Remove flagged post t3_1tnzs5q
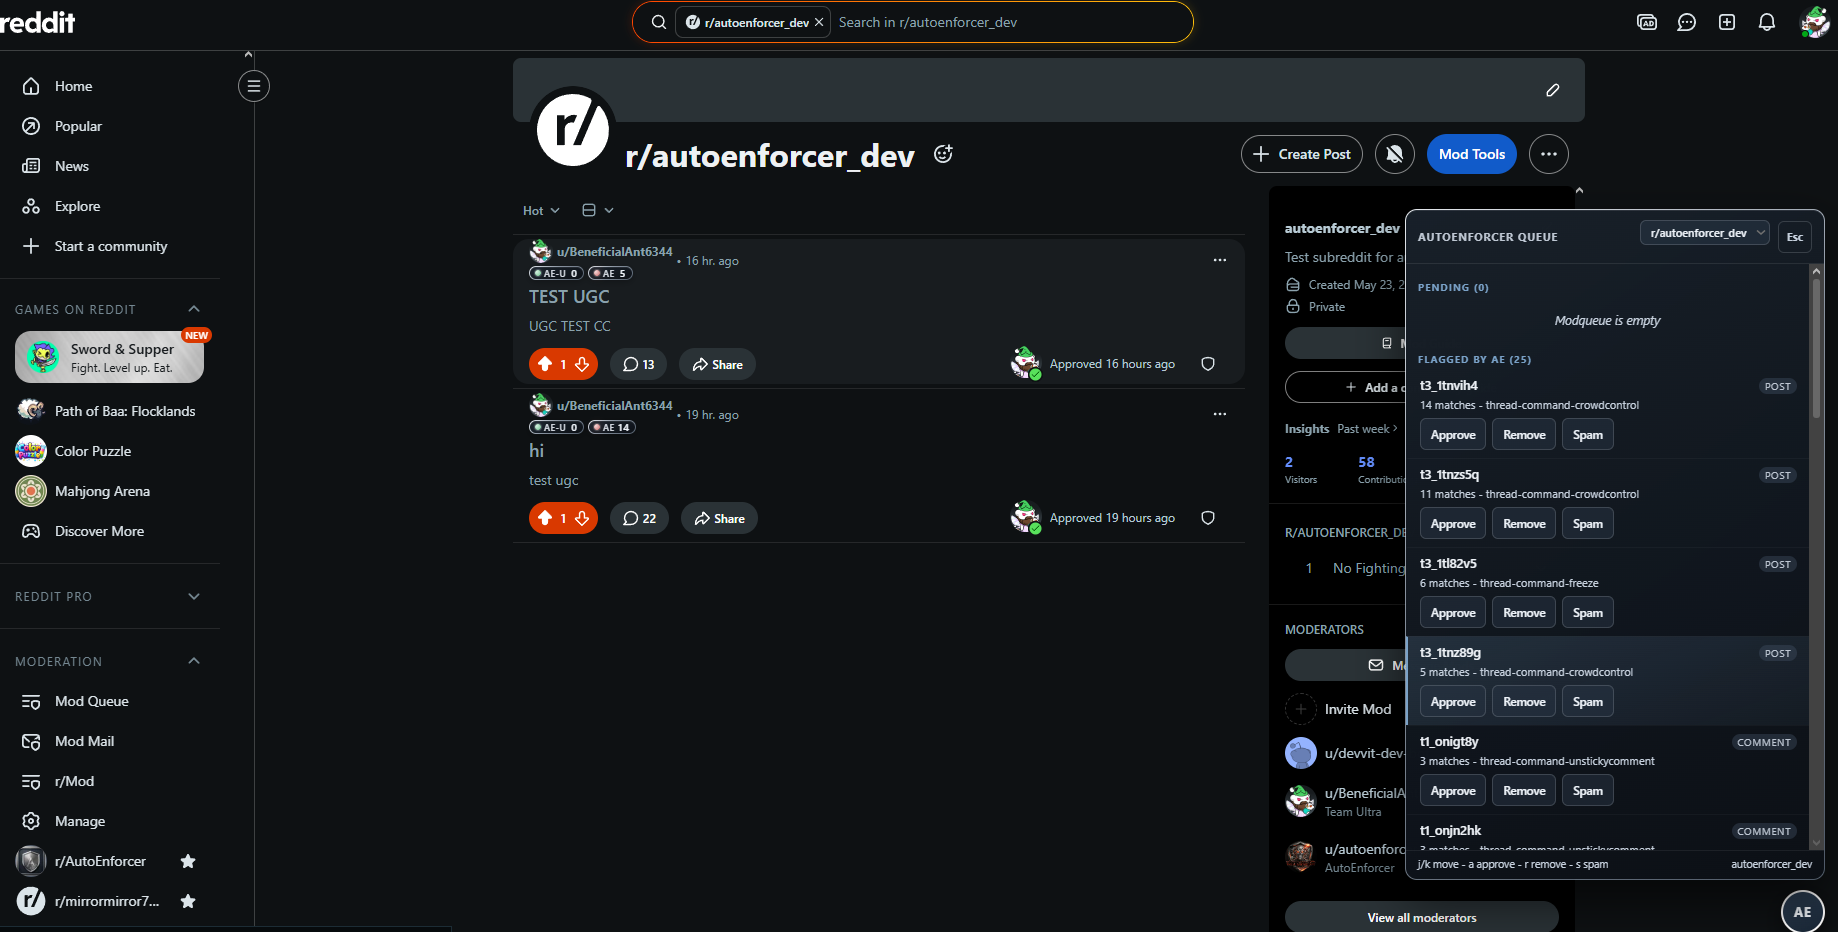 click(x=1524, y=524)
